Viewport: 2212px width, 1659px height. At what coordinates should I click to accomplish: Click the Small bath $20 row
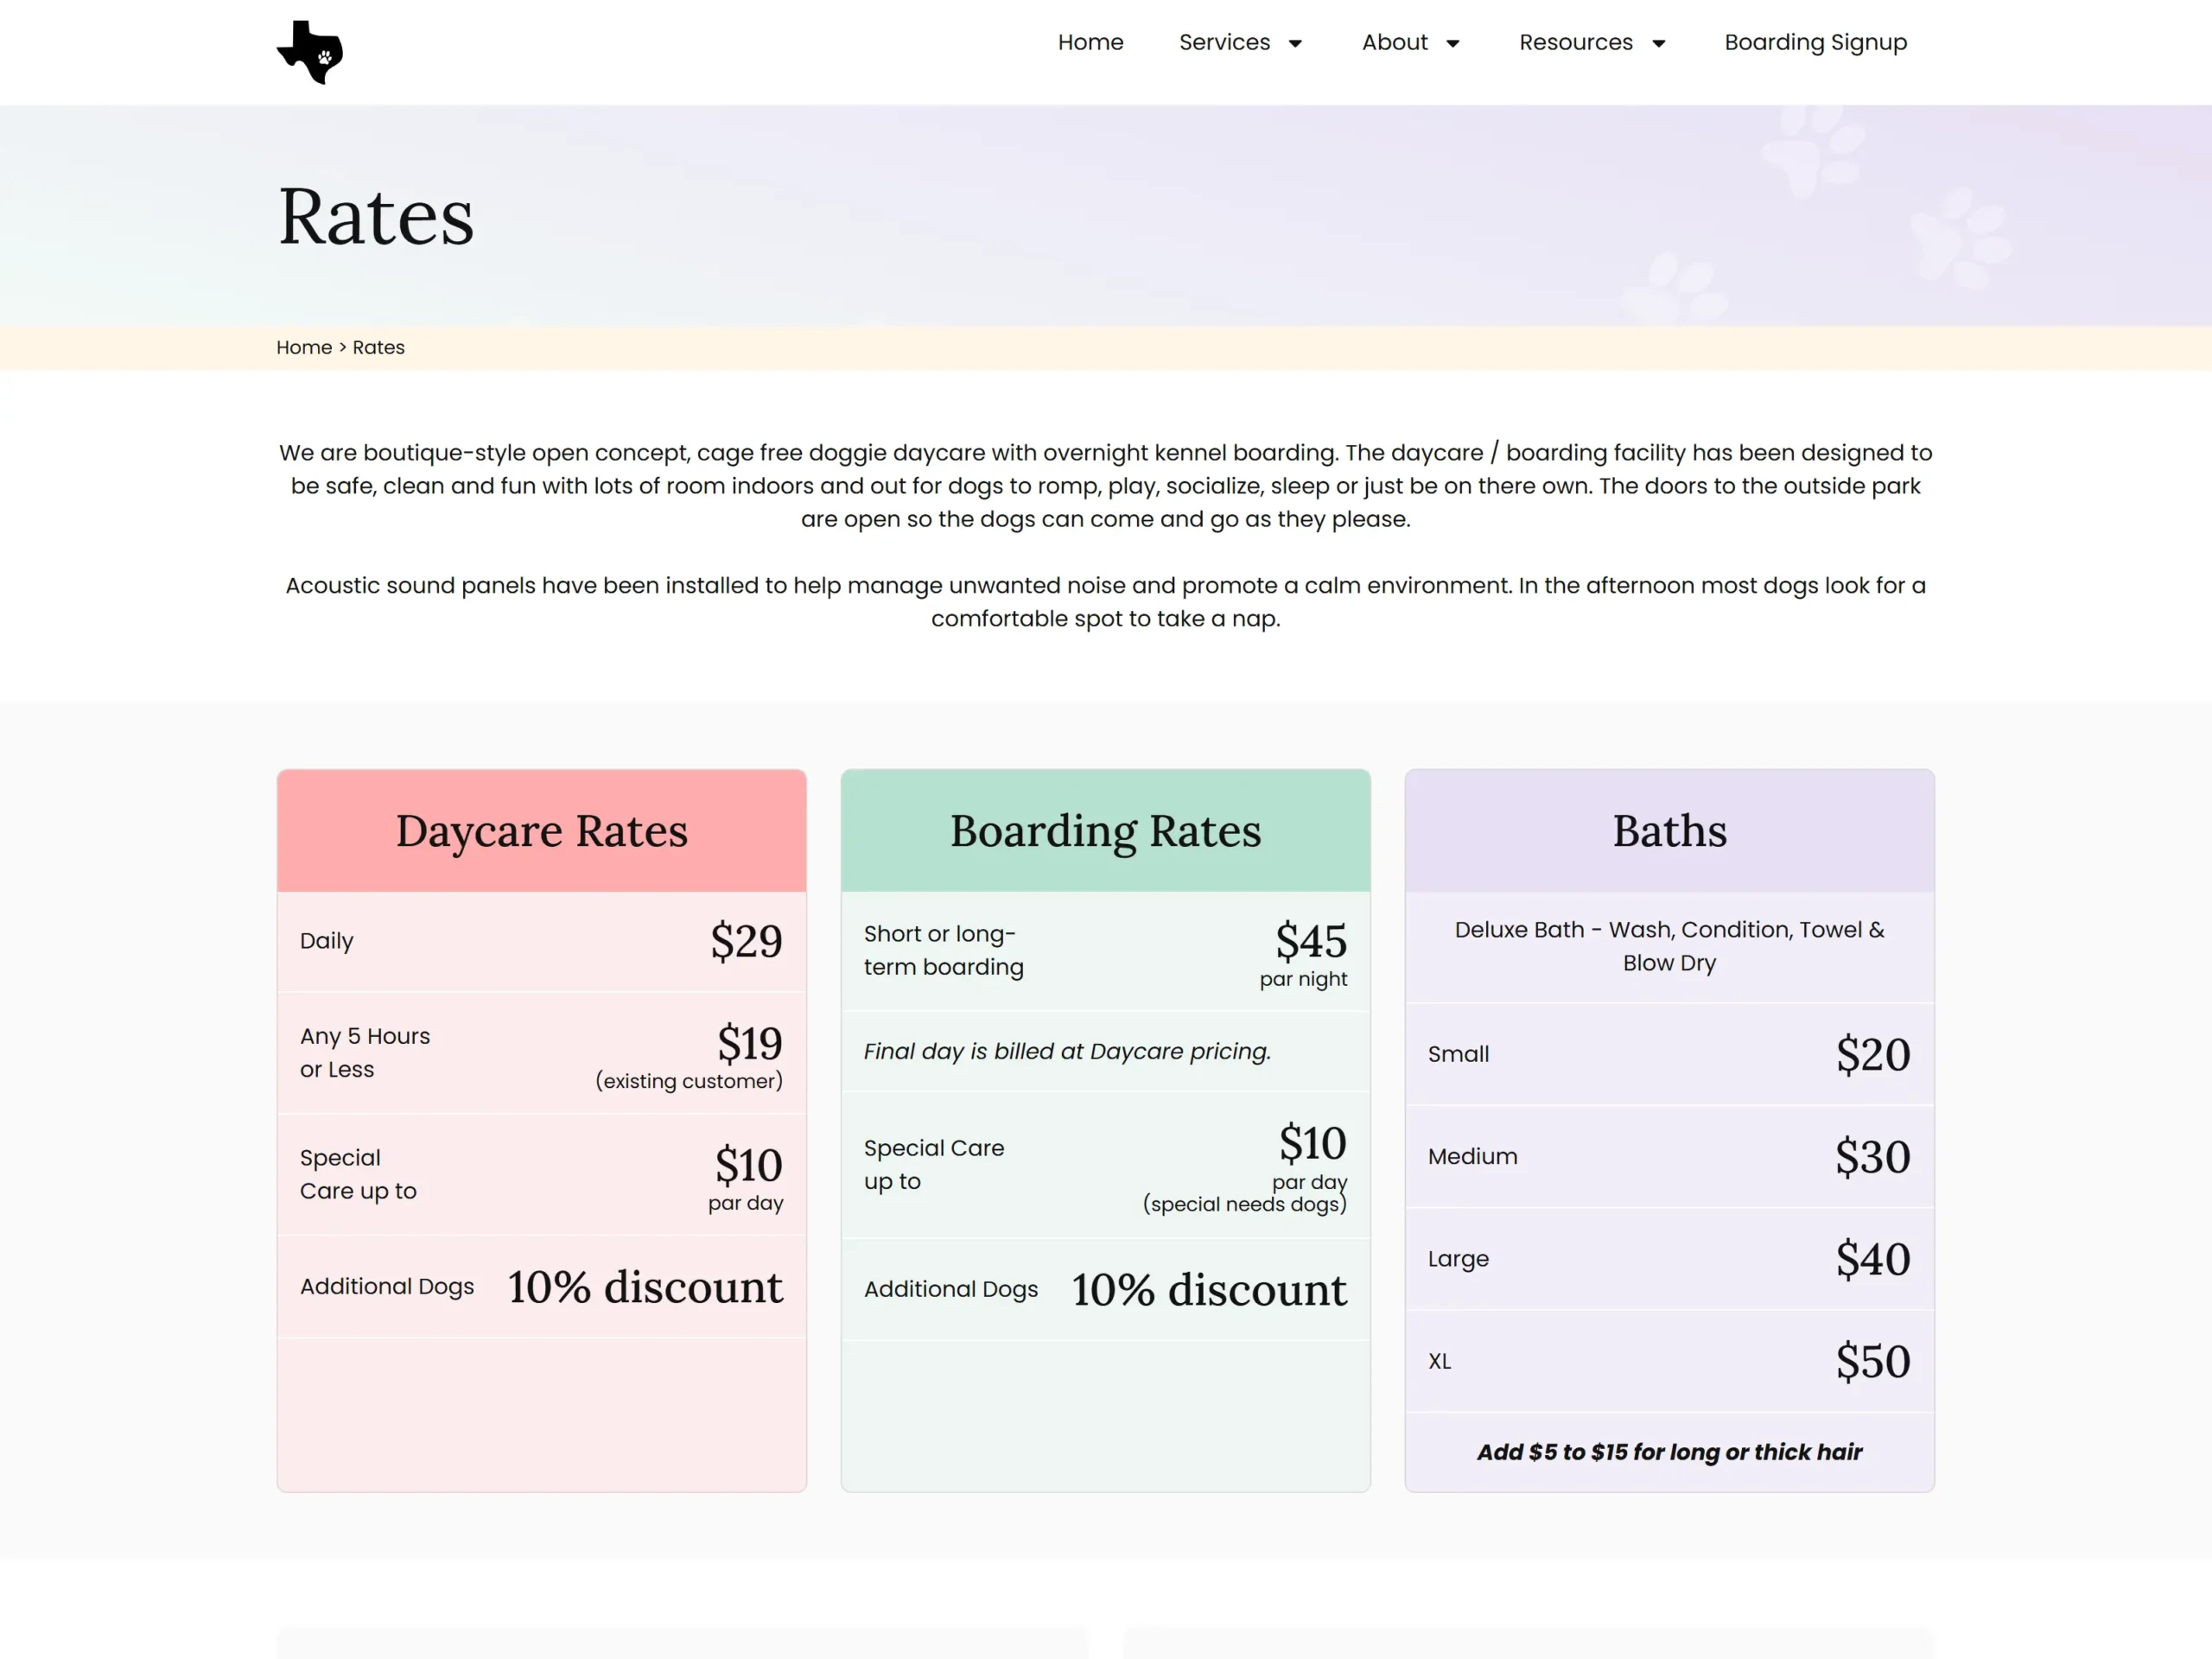tap(1669, 1054)
